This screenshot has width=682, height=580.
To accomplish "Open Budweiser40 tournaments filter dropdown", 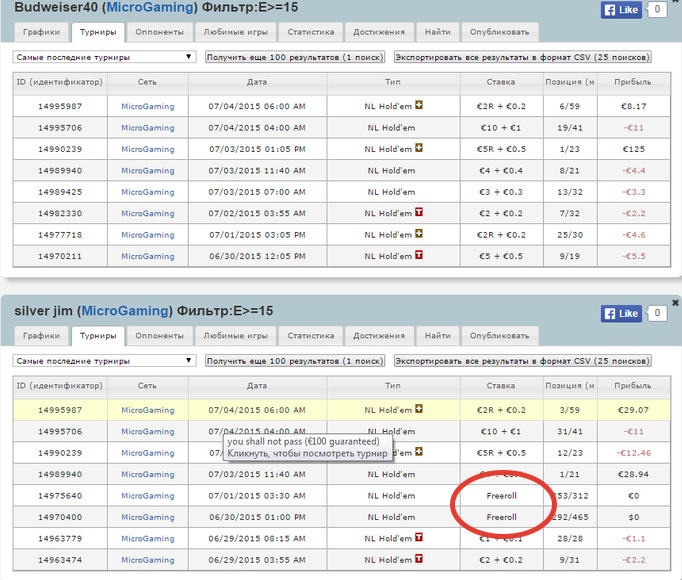I will 104,57.
